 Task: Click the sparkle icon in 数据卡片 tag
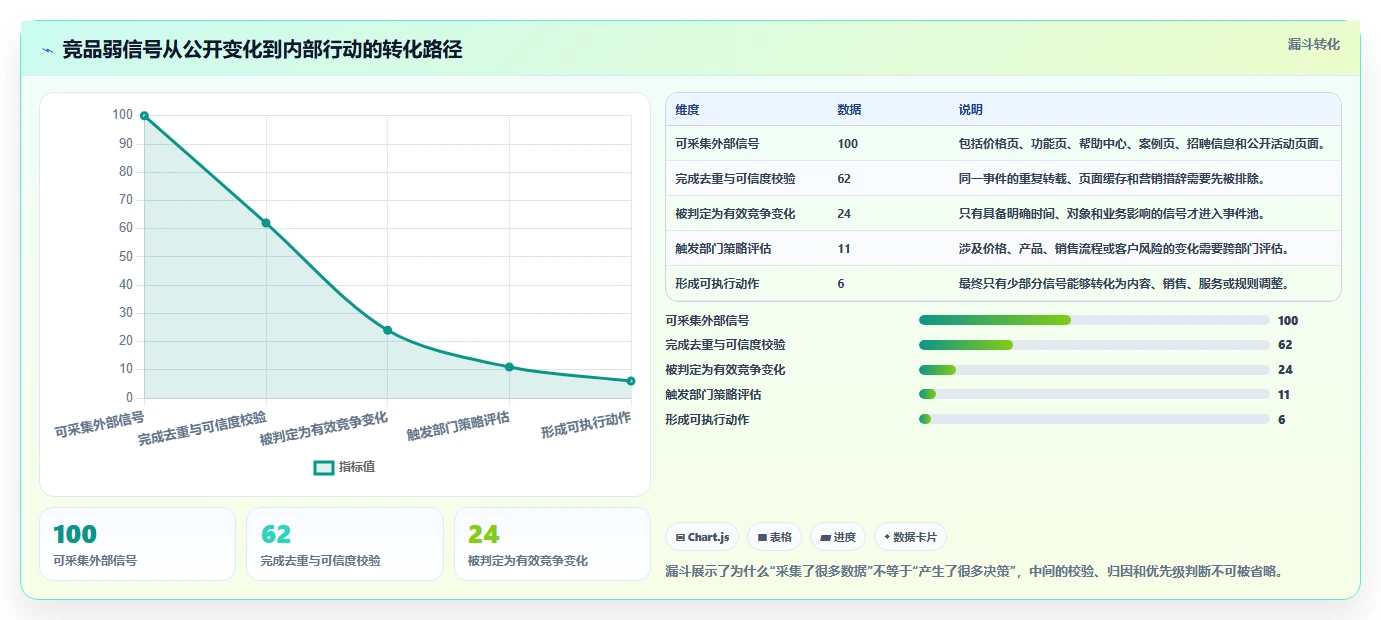pyautogui.click(x=887, y=537)
